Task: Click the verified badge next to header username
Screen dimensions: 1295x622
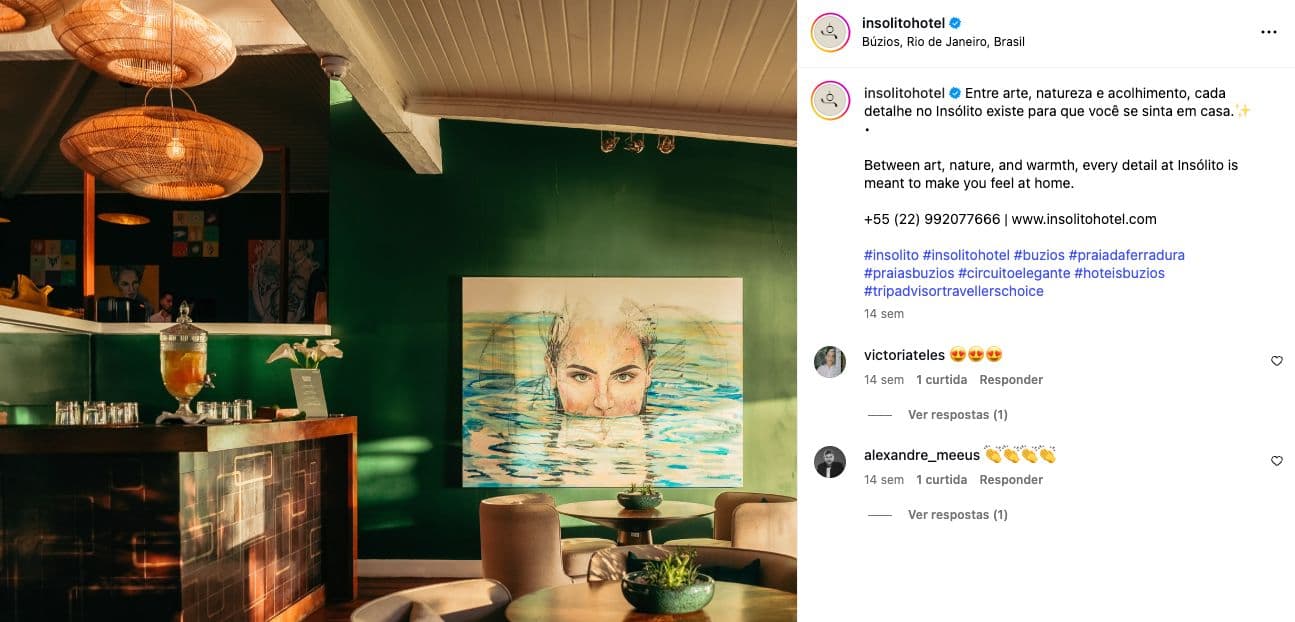Action: [x=955, y=23]
